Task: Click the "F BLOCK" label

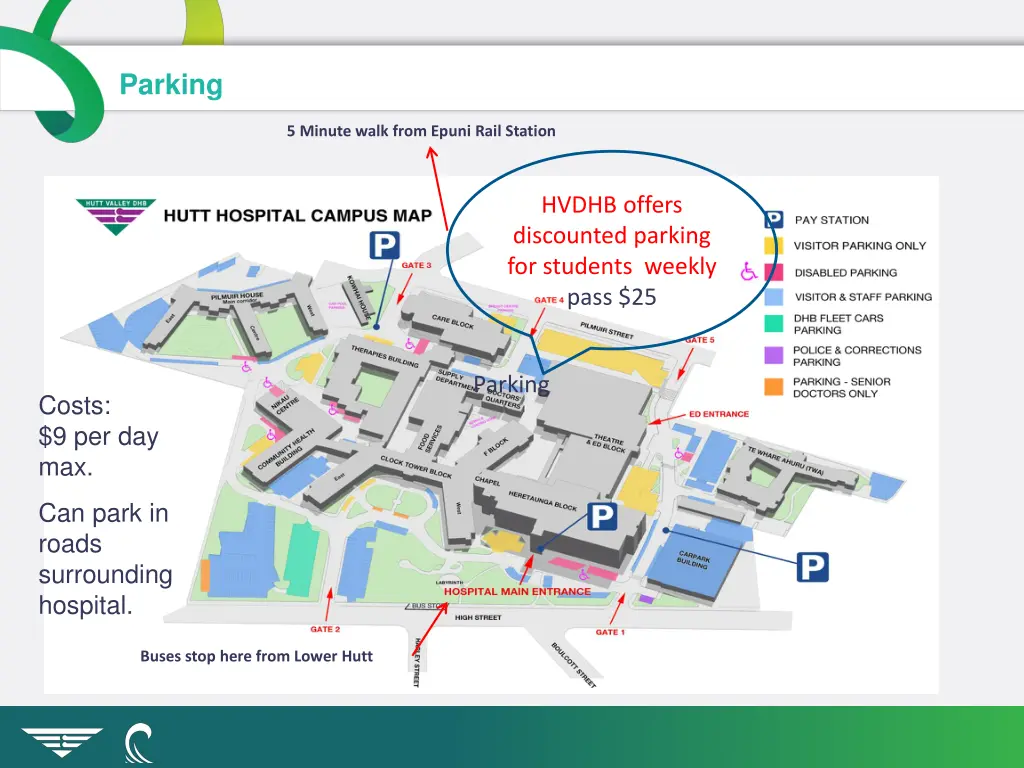Action: [x=496, y=447]
